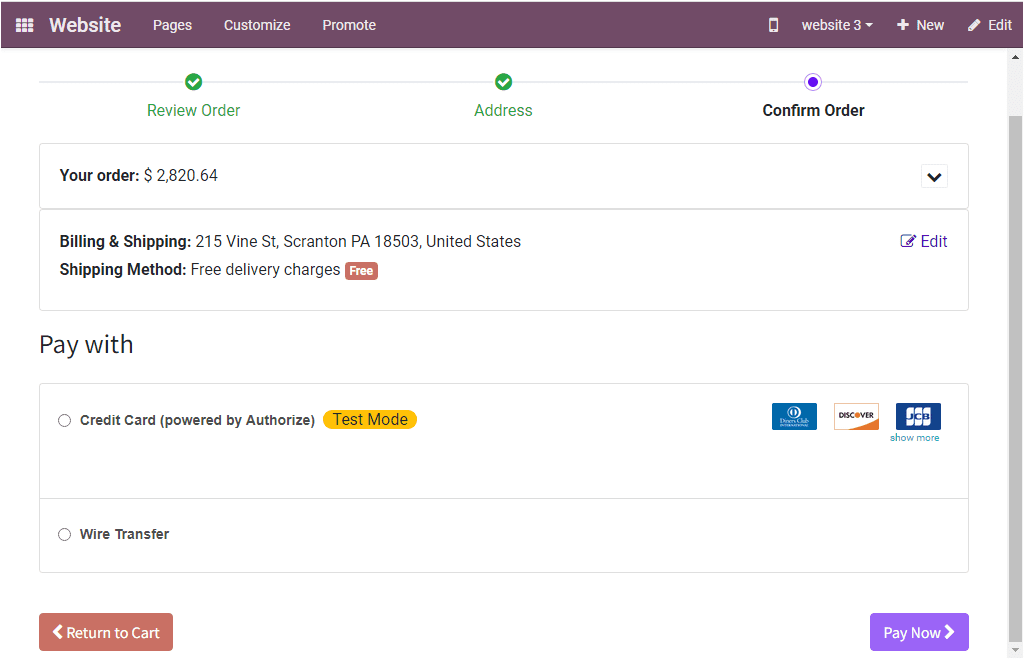The width and height of the screenshot is (1024, 659).
Task: Open the Promote menu
Action: coord(348,24)
